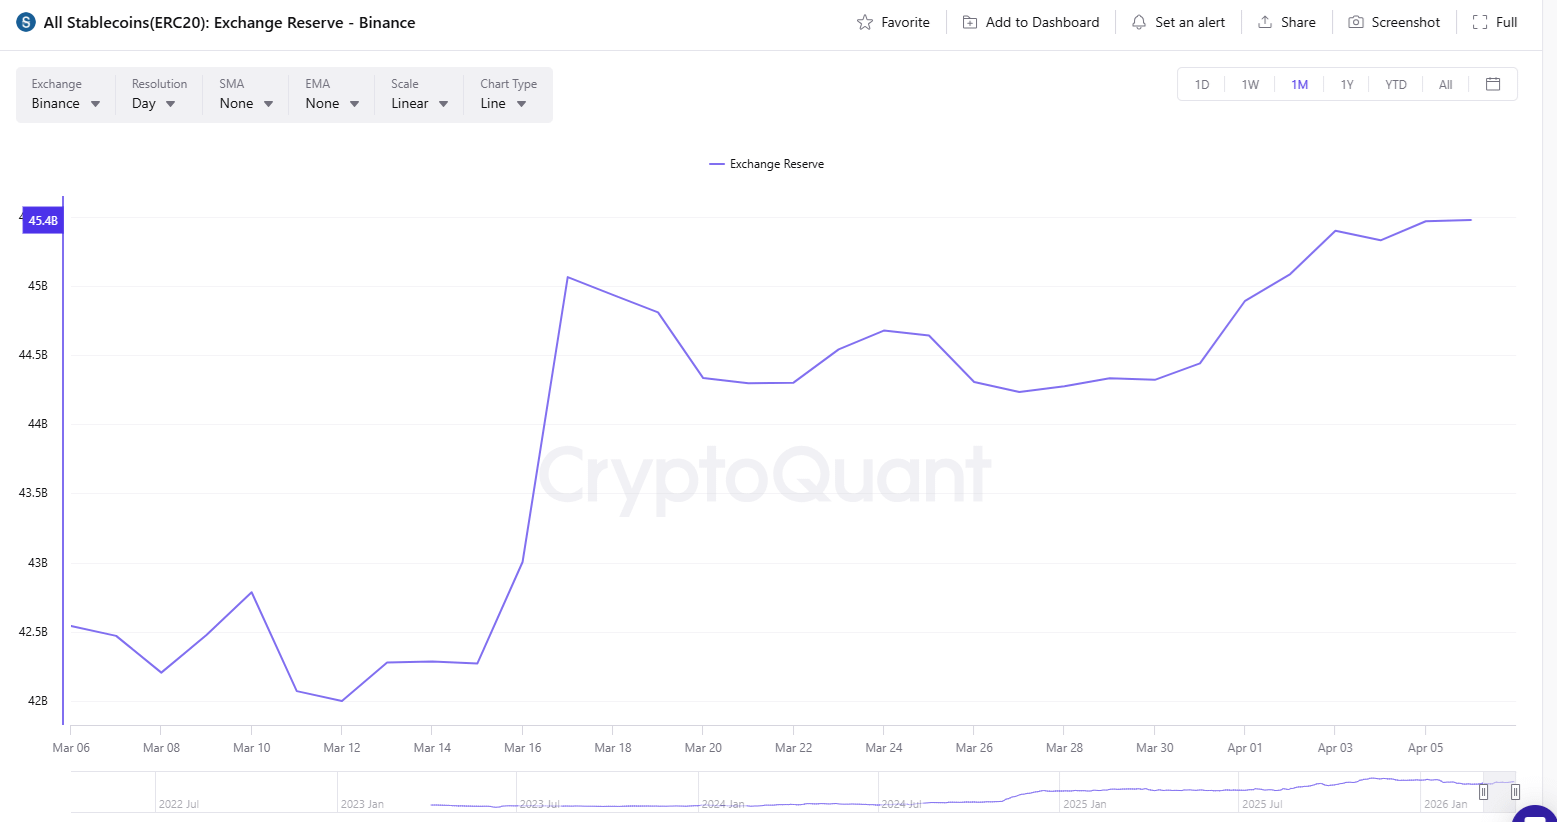Expand the SMA dropdown
The height and width of the screenshot is (822, 1557).
pyautogui.click(x=244, y=102)
